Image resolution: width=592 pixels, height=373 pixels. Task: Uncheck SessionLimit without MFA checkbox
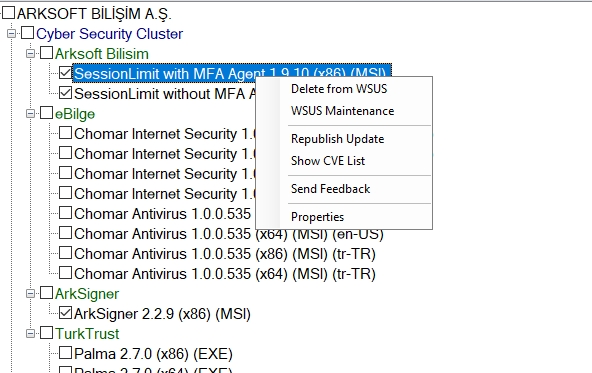click(x=65, y=93)
